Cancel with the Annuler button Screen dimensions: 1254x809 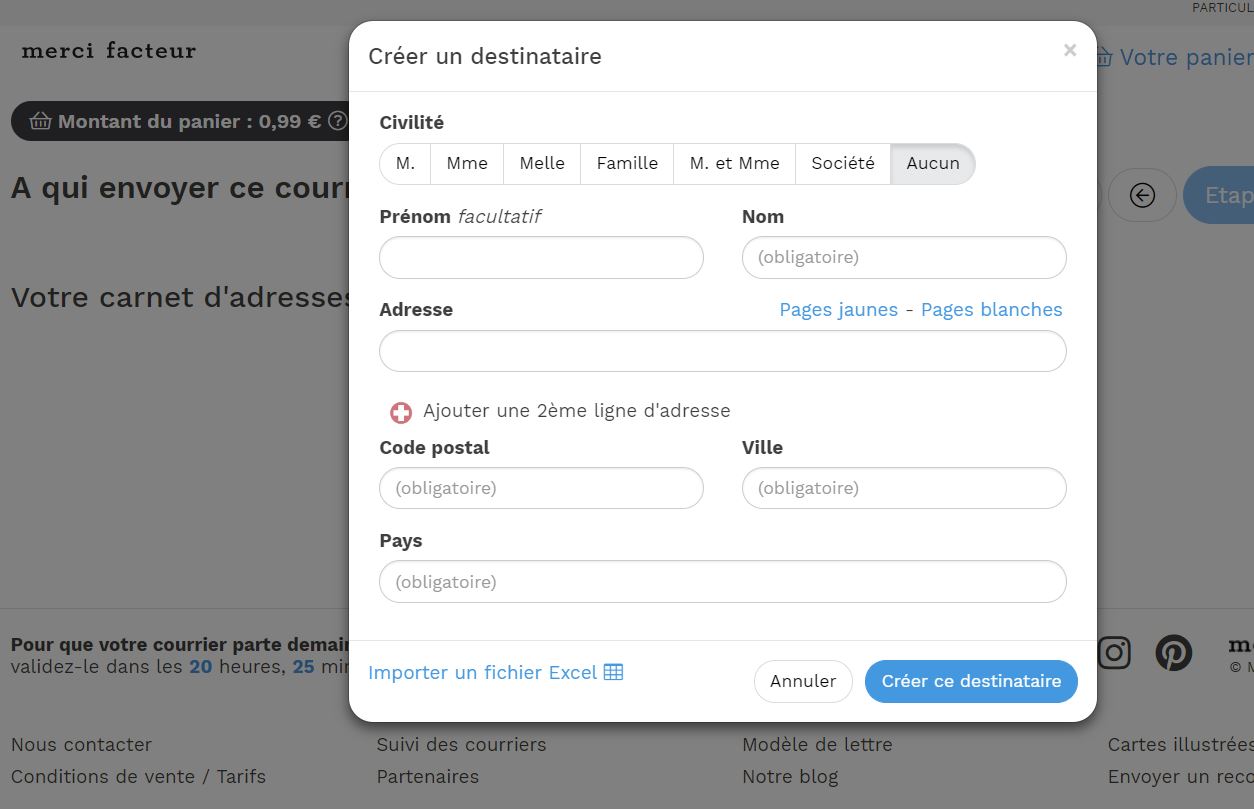pyautogui.click(x=803, y=681)
